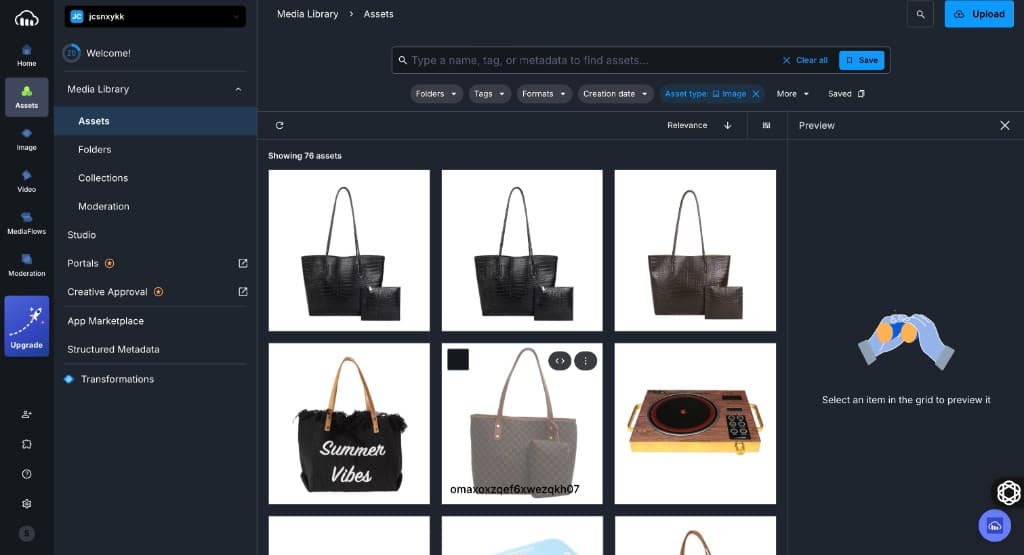Open the settings gear icon in rail
Image resolution: width=1024 pixels, height=555 pixels.
(26, 503)
